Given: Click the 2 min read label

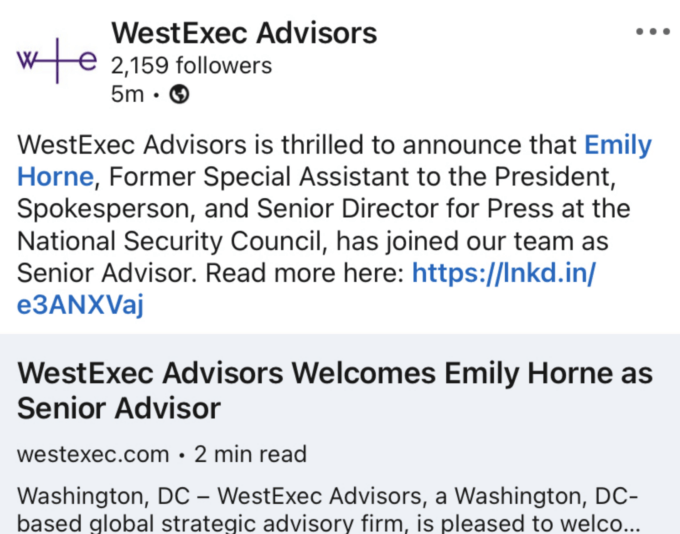Looking at the screenshot, I should coord(250,454).
